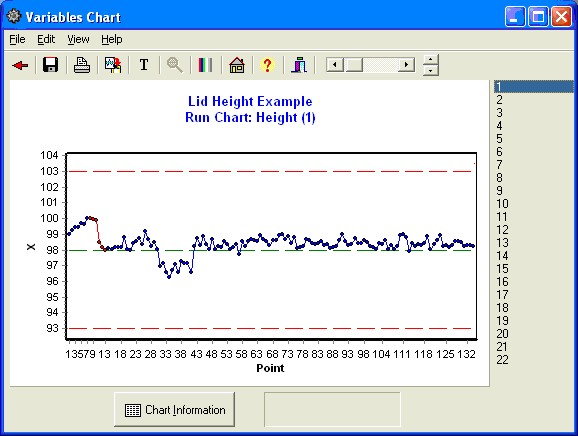578x436 pixels.
Task: Click the copy chart image icon
Action: coord(113,65)
